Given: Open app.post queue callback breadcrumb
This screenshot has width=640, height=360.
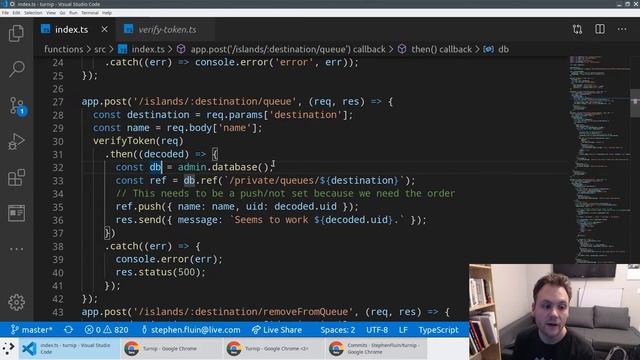Looking at the screenshot, I should (x=281, y=49).
